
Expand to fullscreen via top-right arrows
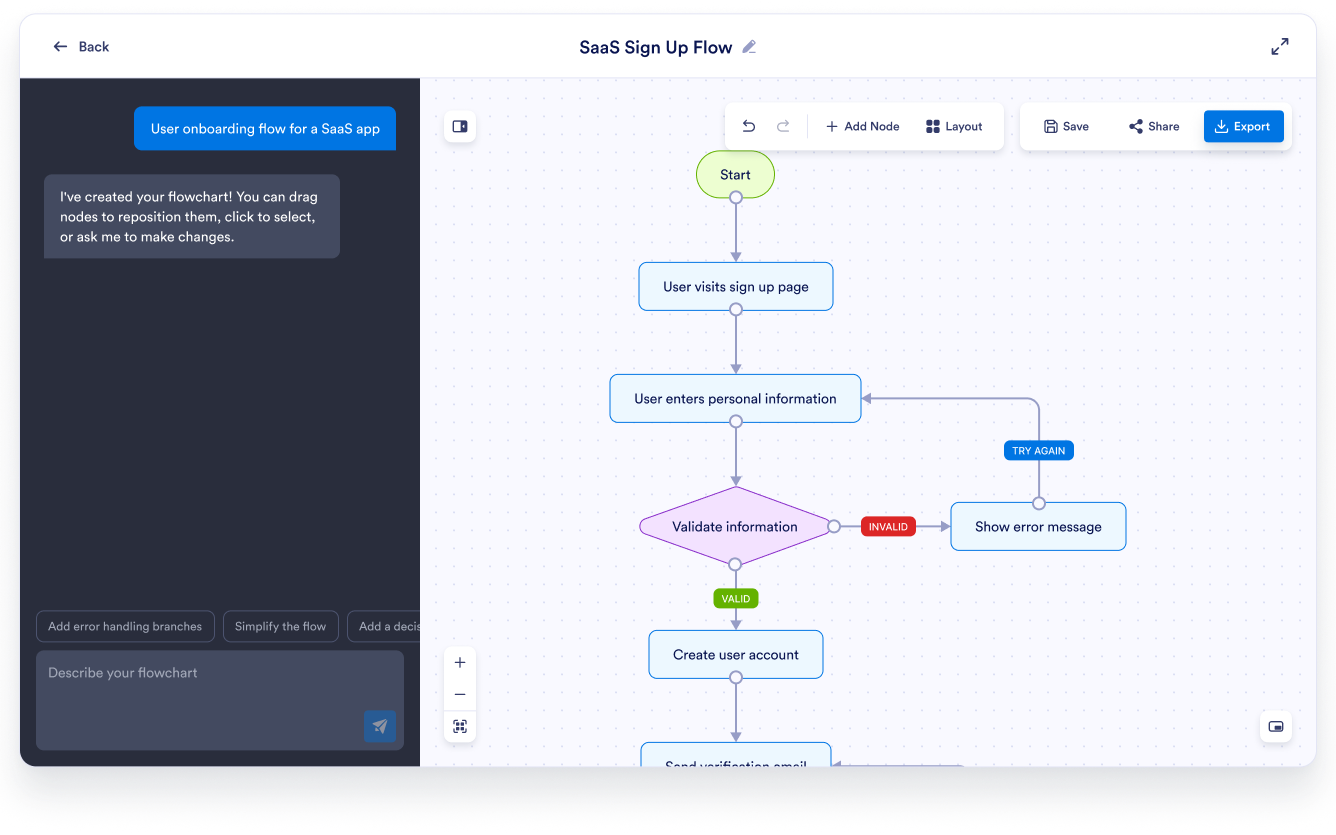pos(1280,46)
